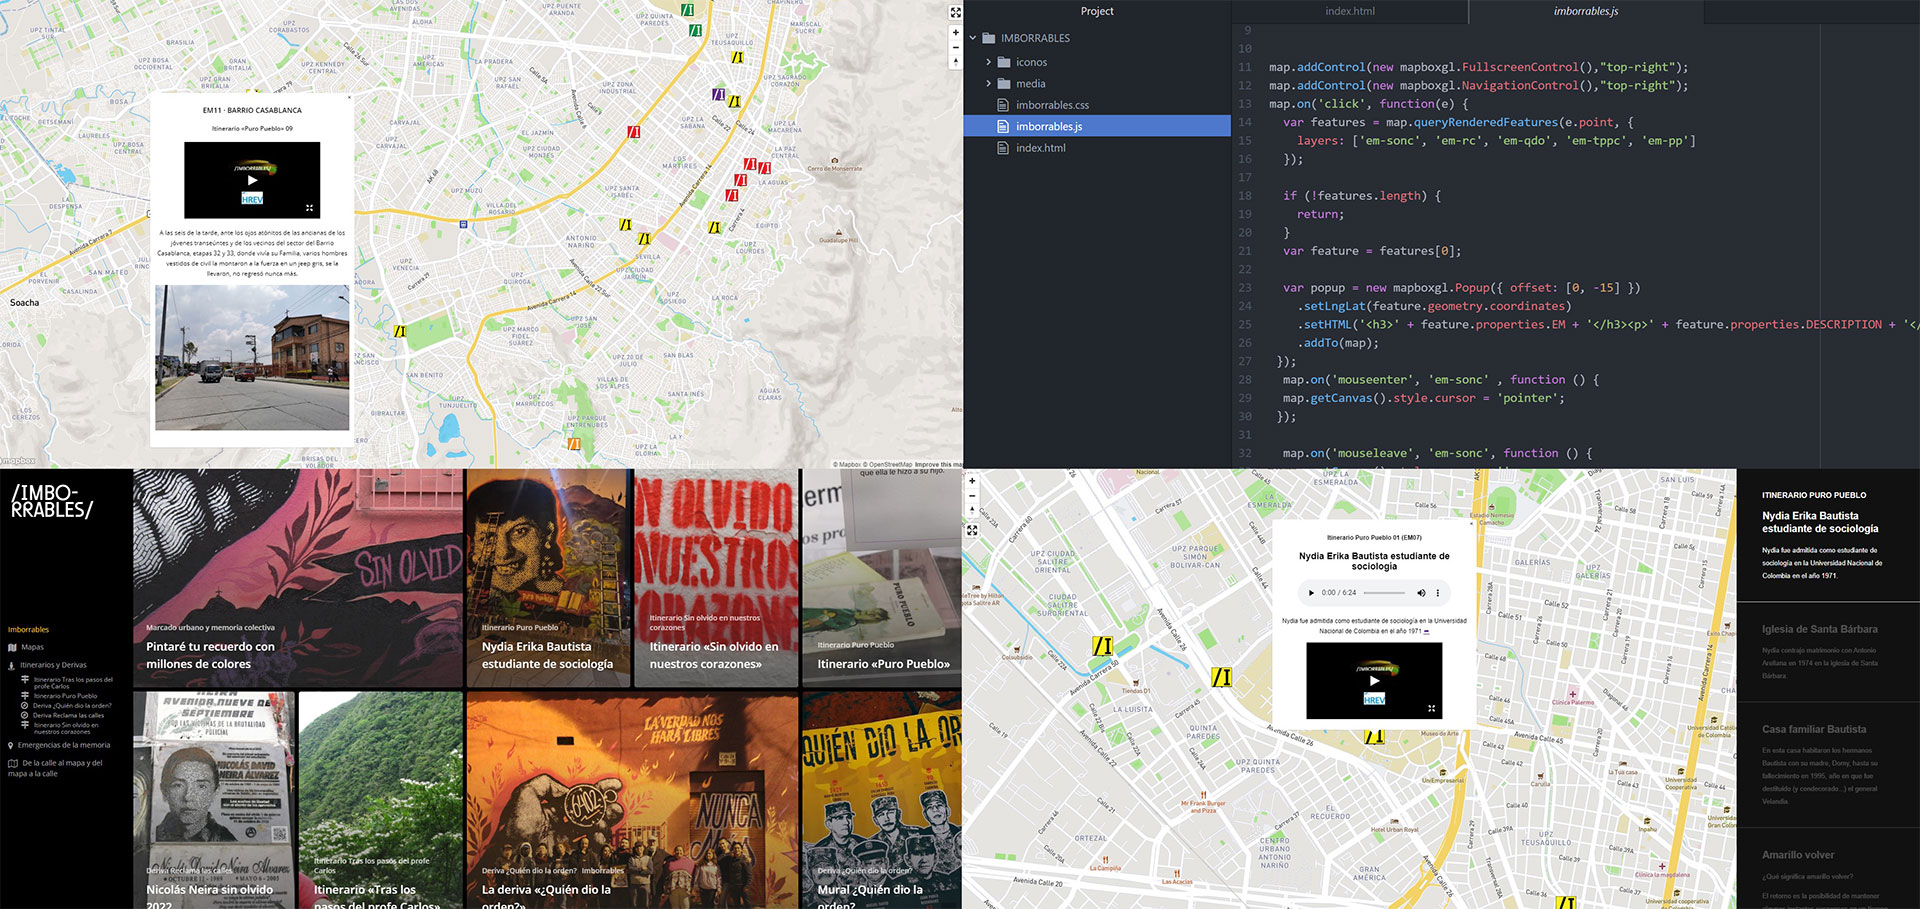Open the 'Mural ¿Quién dio la orden?' card
Viewport: 1920px width, 909px height.
point(881,800)
